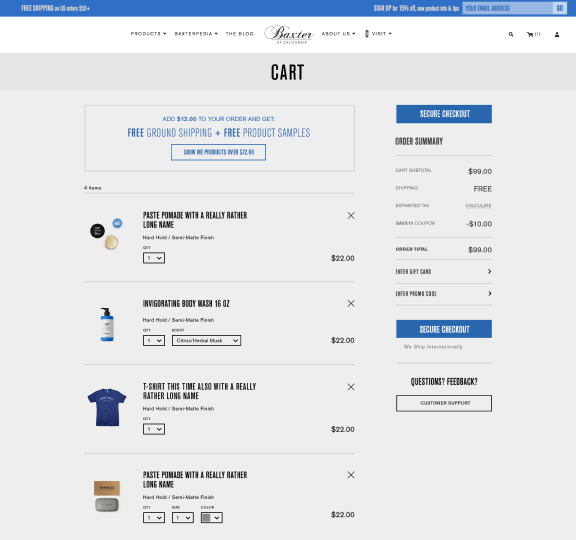The image size is (576, 540).
Task: Open color swatch dropdown for last item
Action: 212,518
